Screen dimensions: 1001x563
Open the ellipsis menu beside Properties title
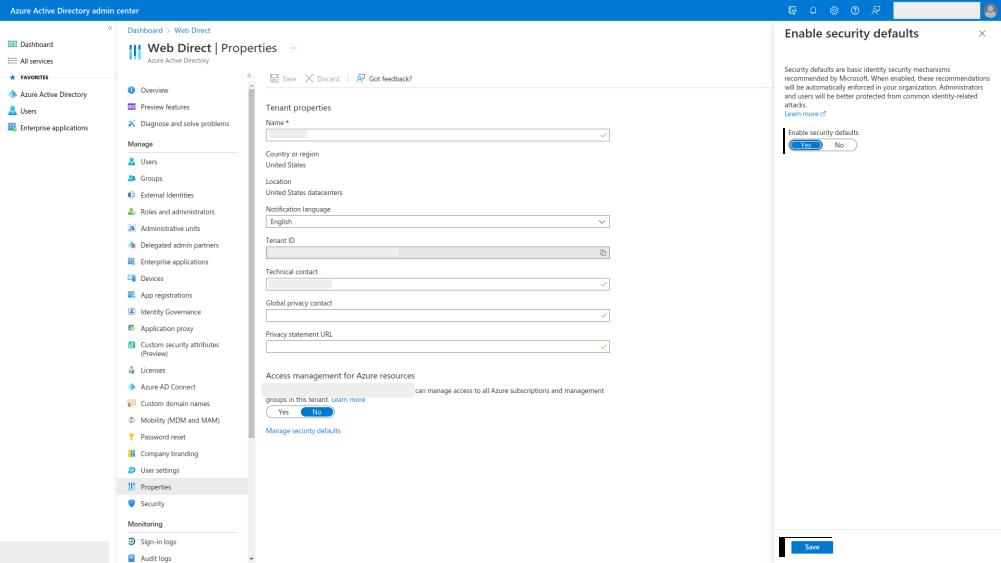[293, 48]
